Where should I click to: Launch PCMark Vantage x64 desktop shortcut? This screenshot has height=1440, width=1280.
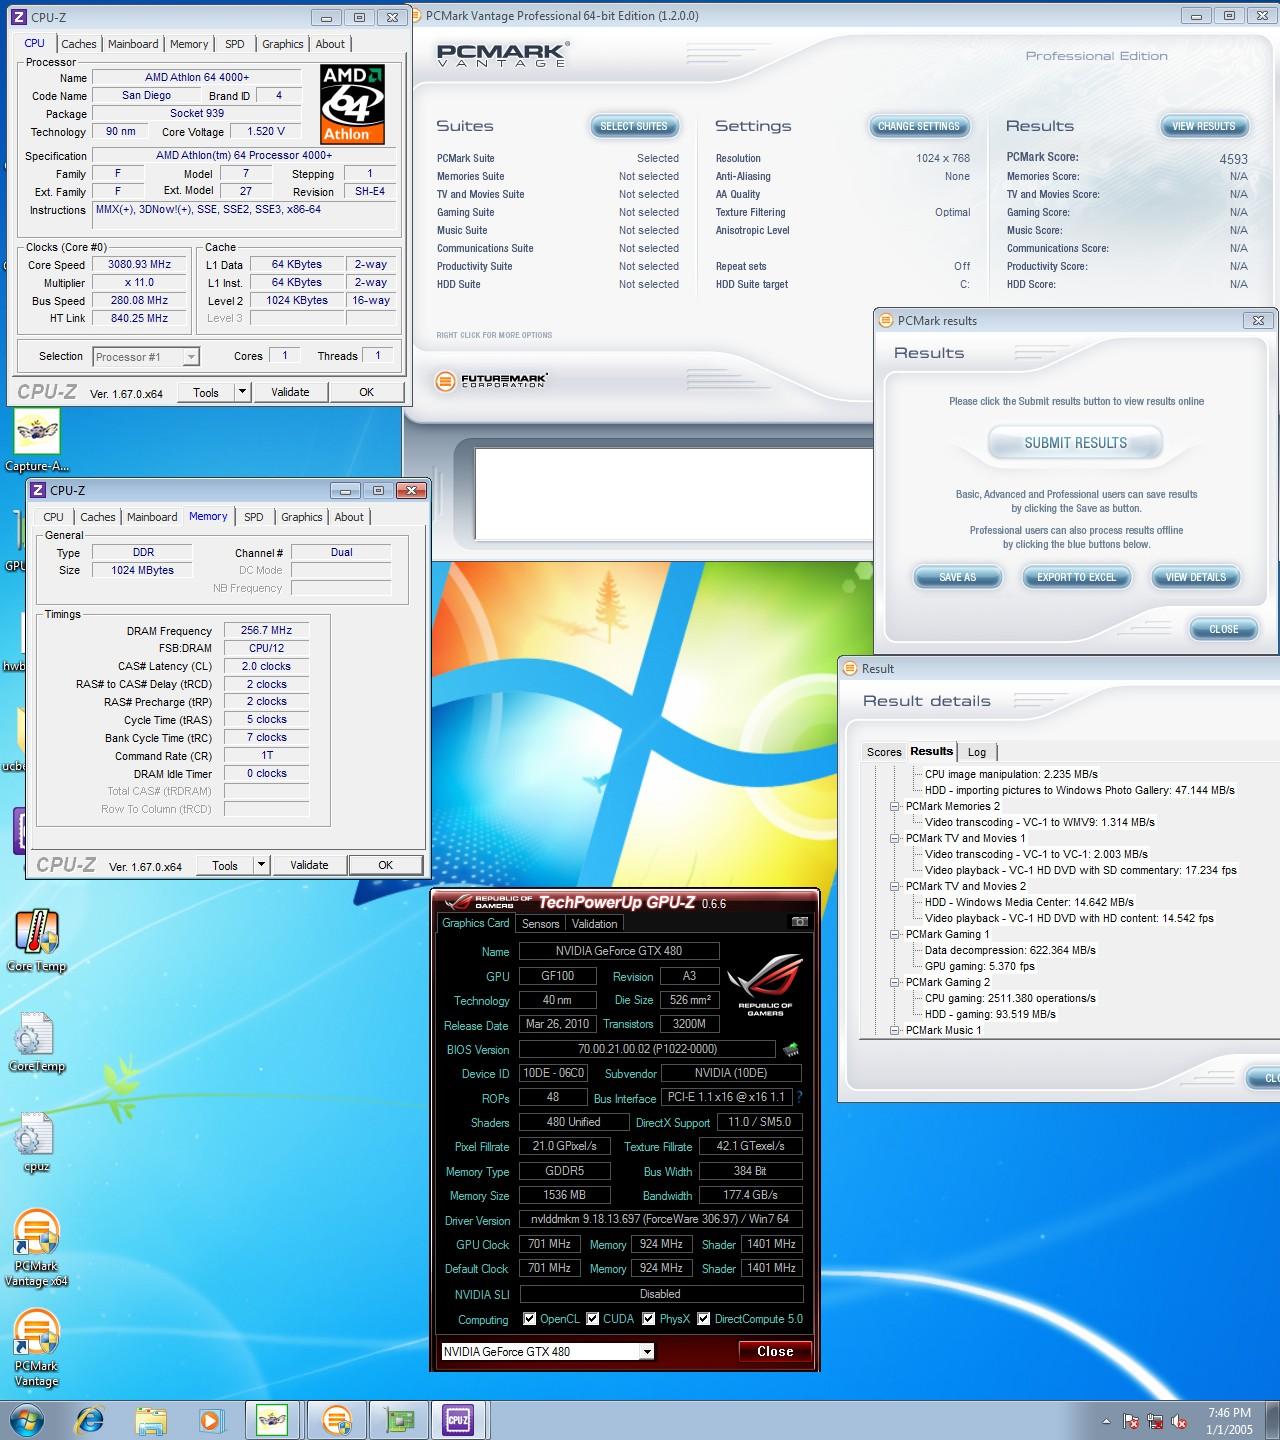click(37, 1248)
